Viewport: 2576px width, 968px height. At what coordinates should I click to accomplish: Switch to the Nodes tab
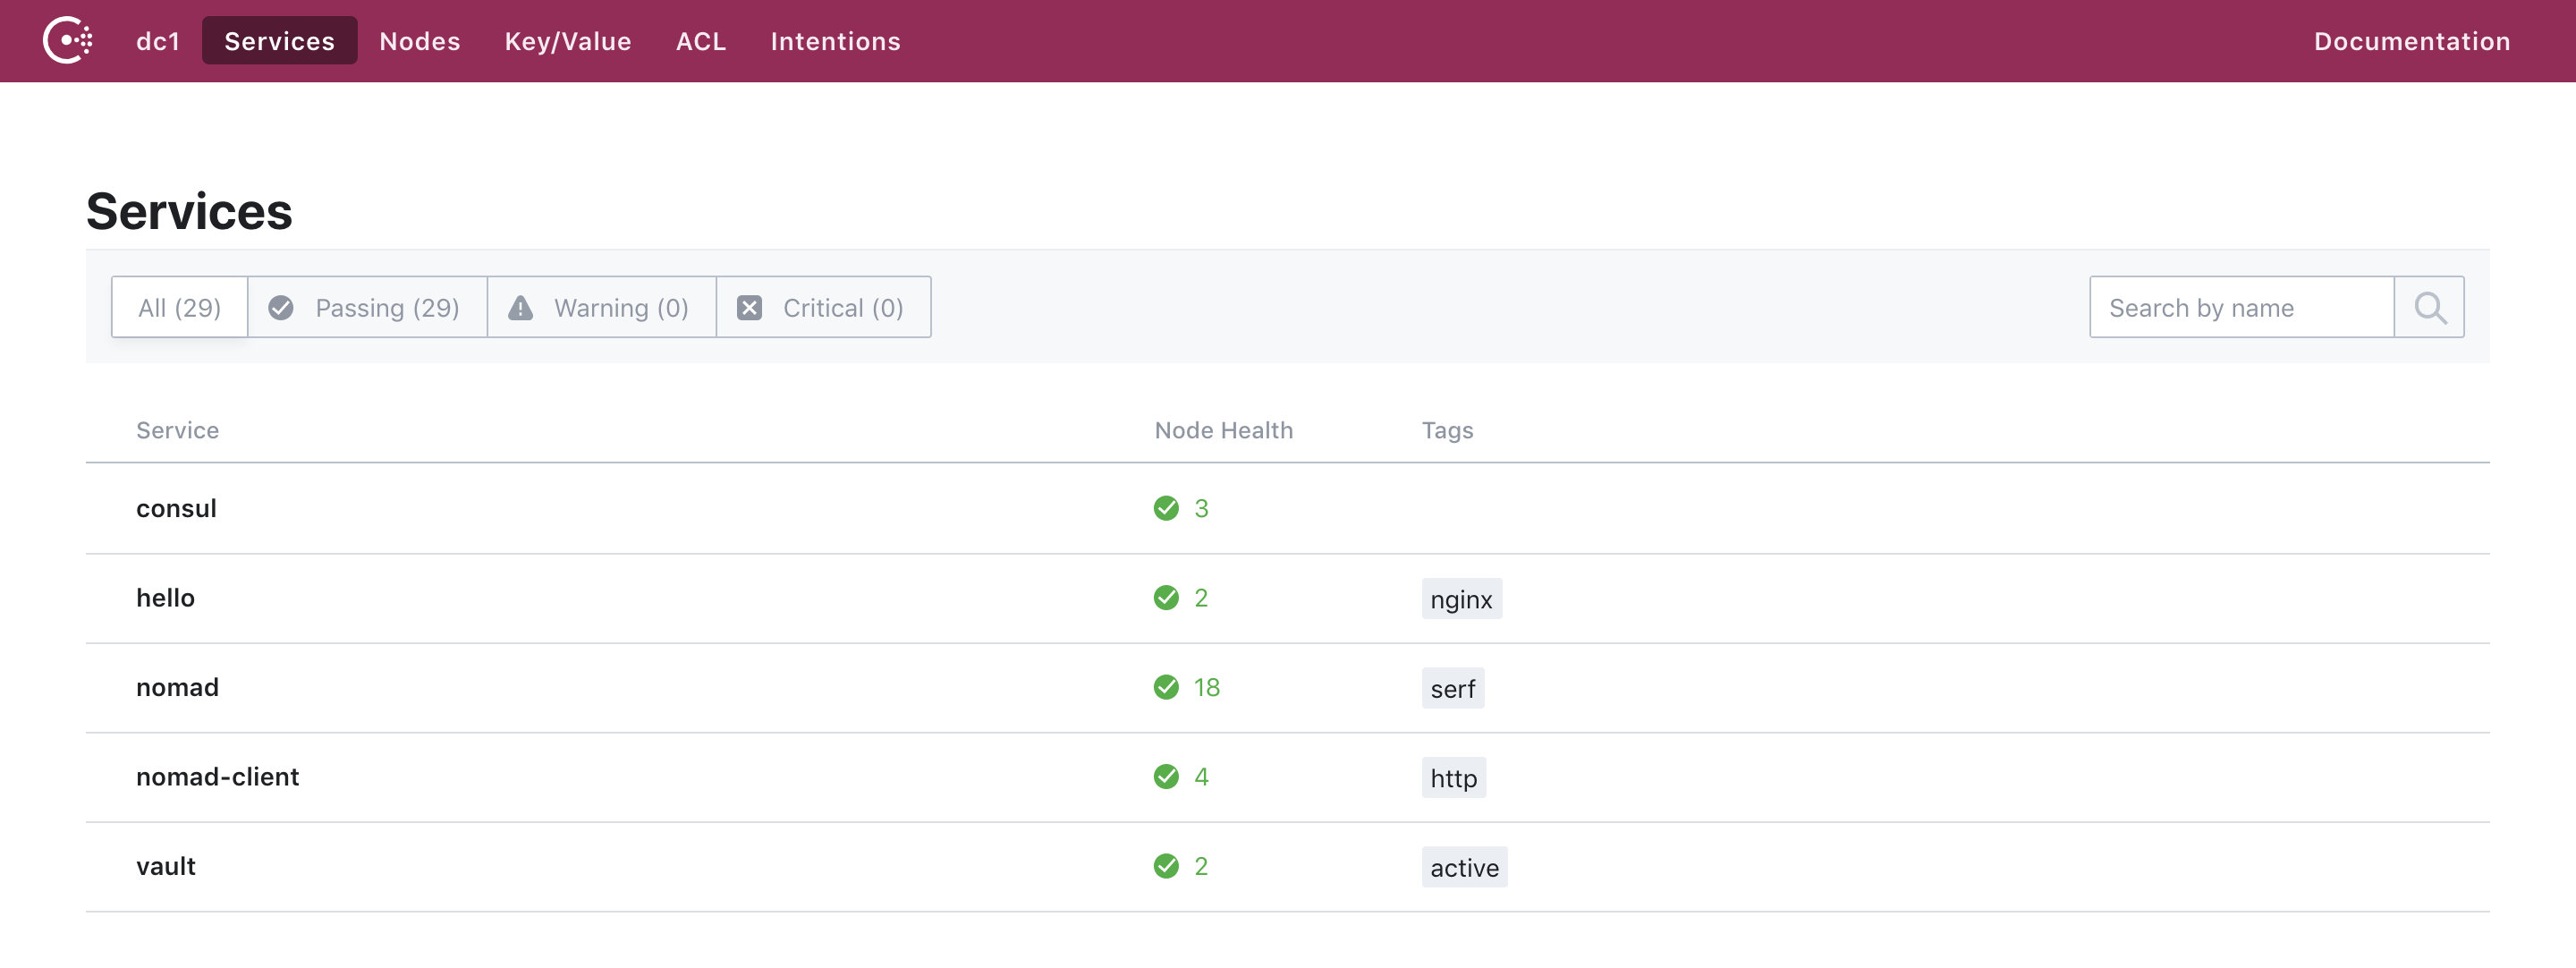pos(419,41)
